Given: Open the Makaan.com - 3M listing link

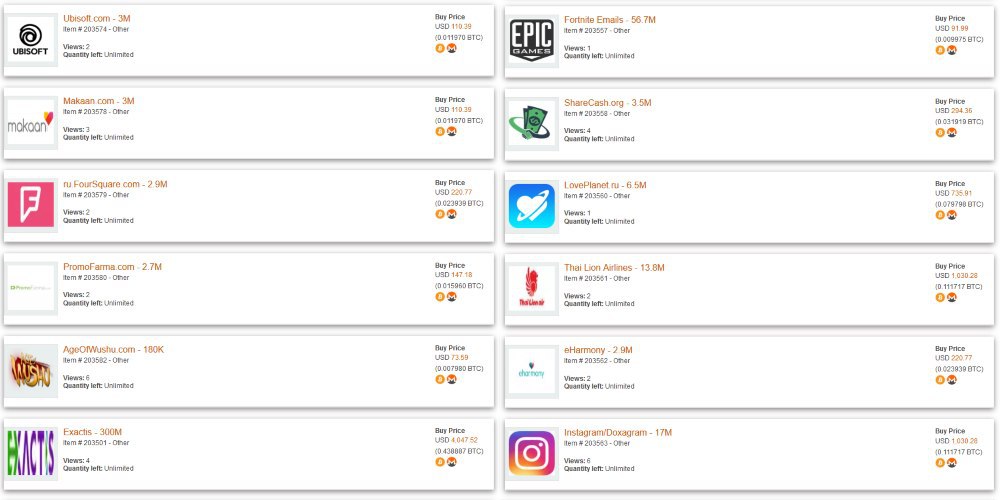Looking at the screenshot, I should tap(99, 101).
